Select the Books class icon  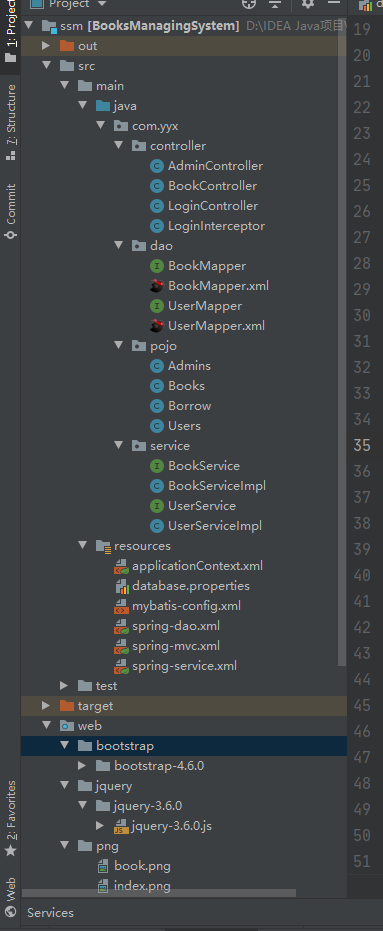pyautogui.click(x=157, y=386)
